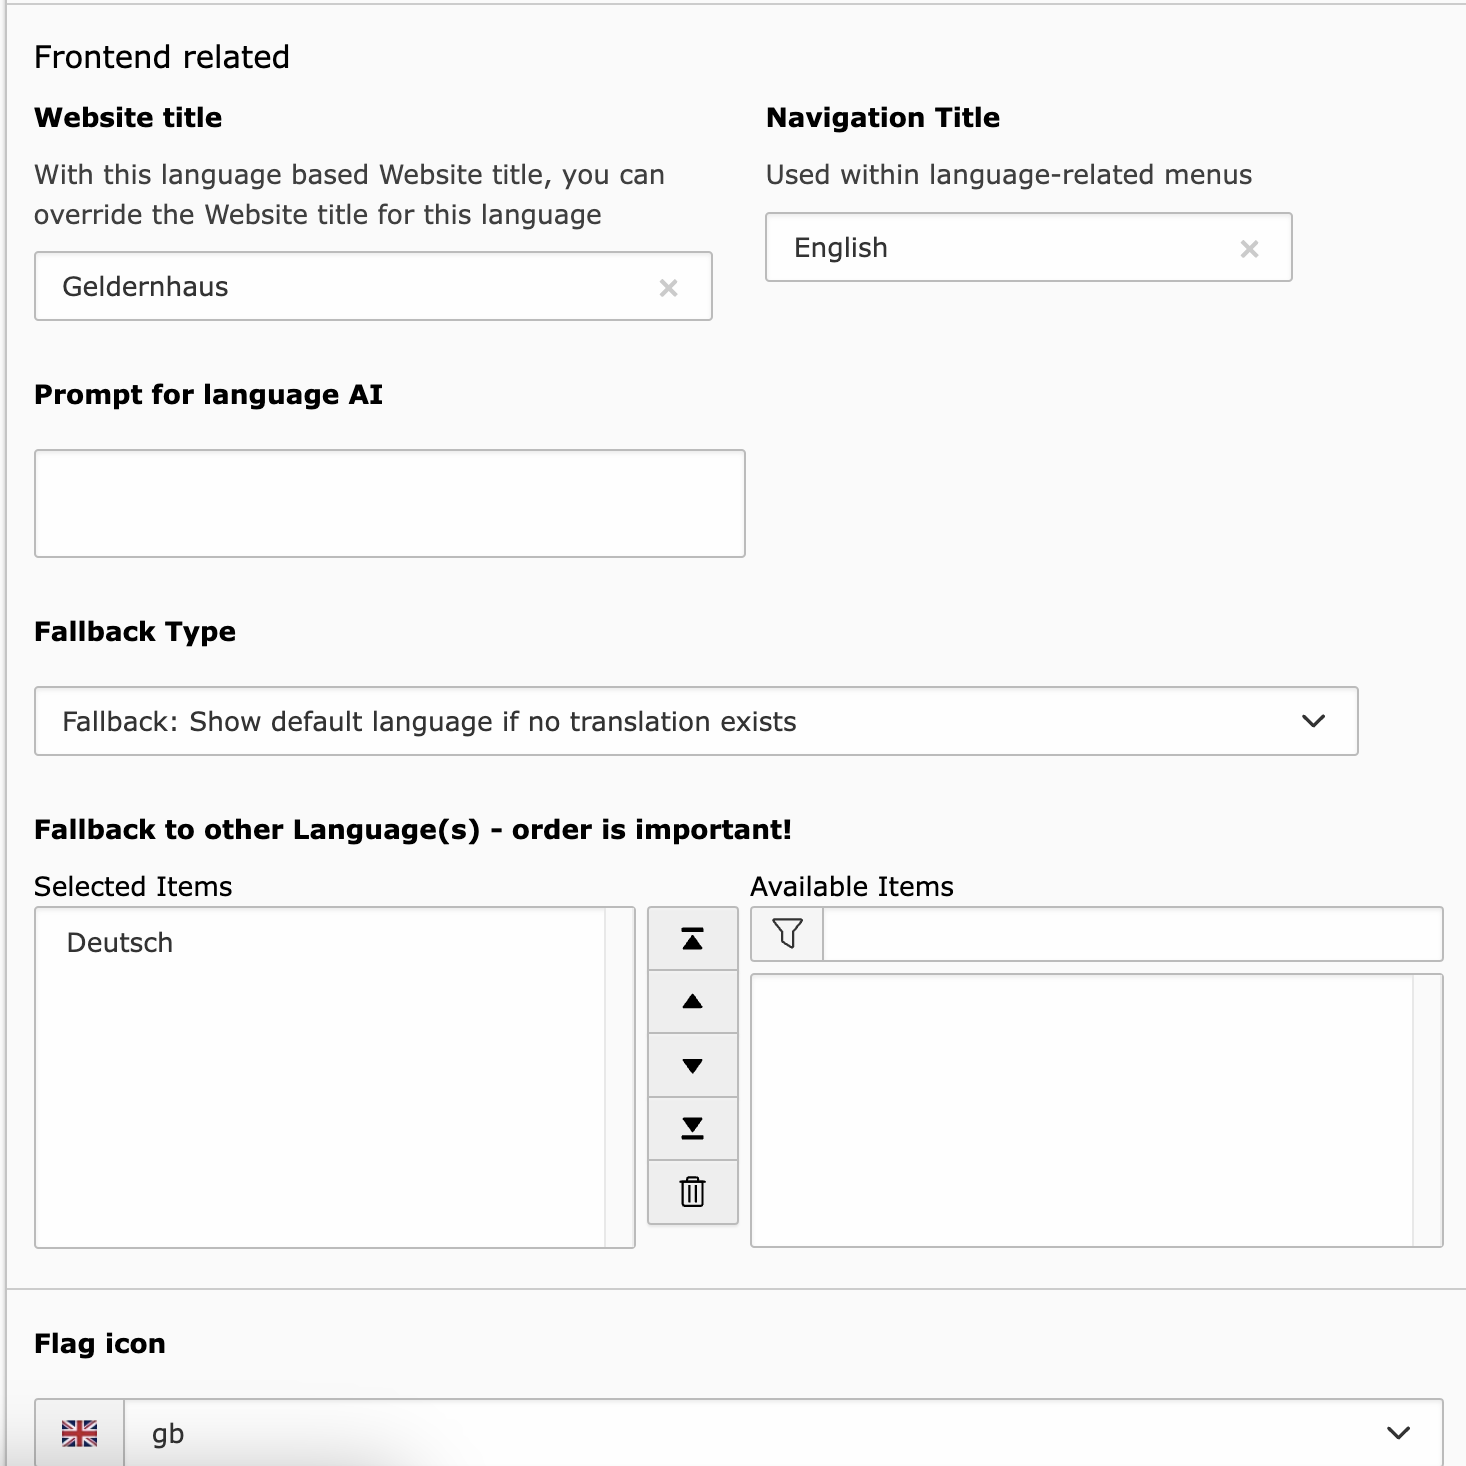Remove selected item with the trash icon
This screenshot has width=1466, height=1466.
pyautogui.click(x=692, y=1192)
